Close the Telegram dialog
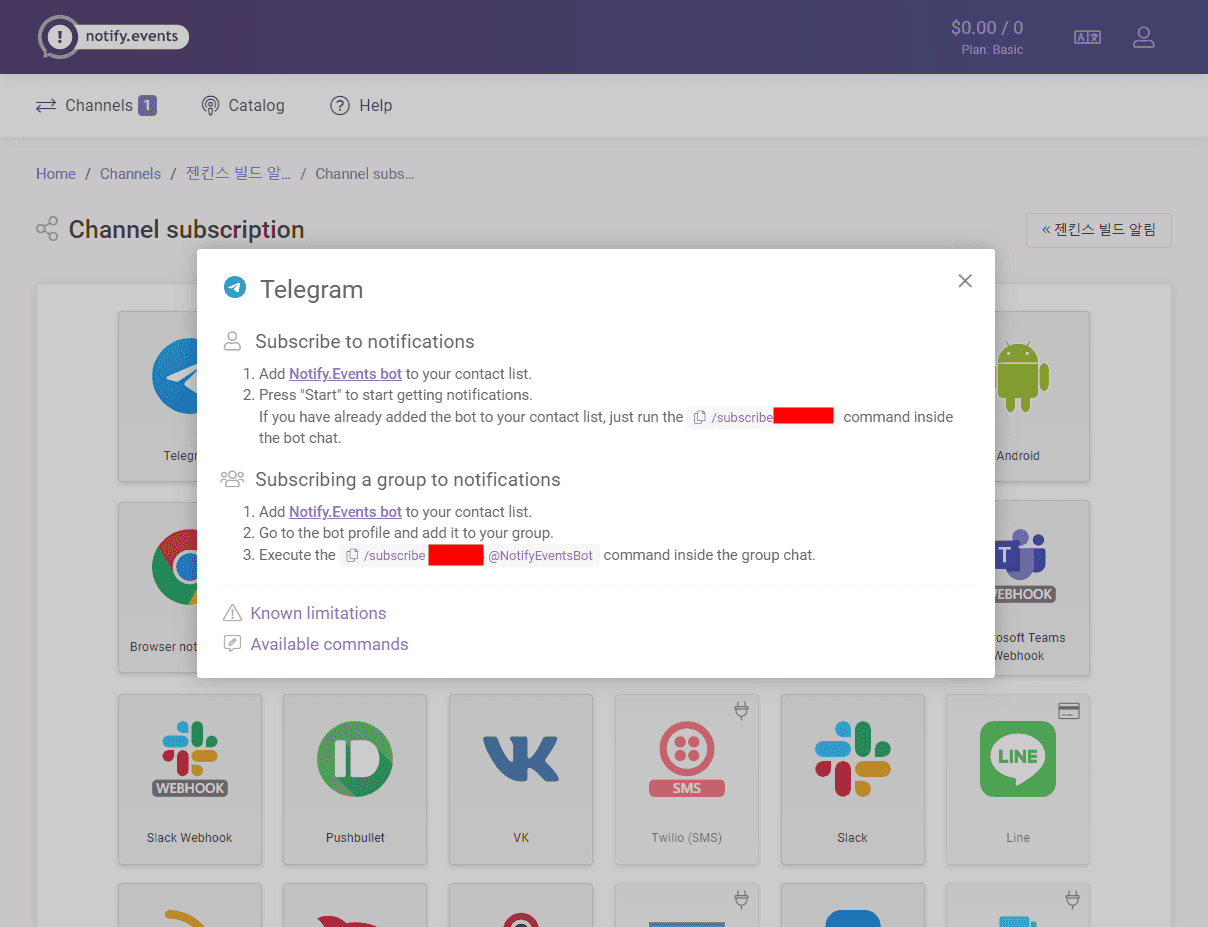 [965, 281]
